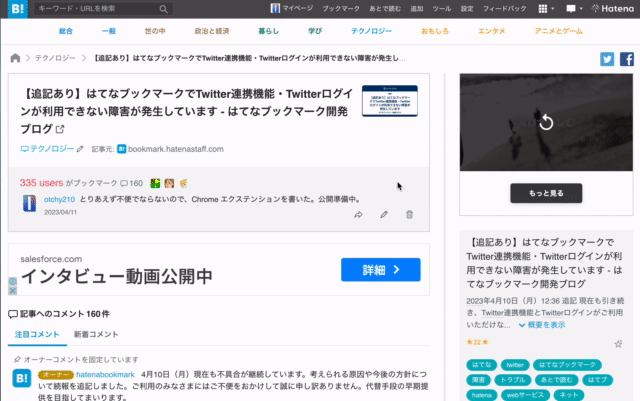
Task: Share page via Twitter icon
Action: 607,59
